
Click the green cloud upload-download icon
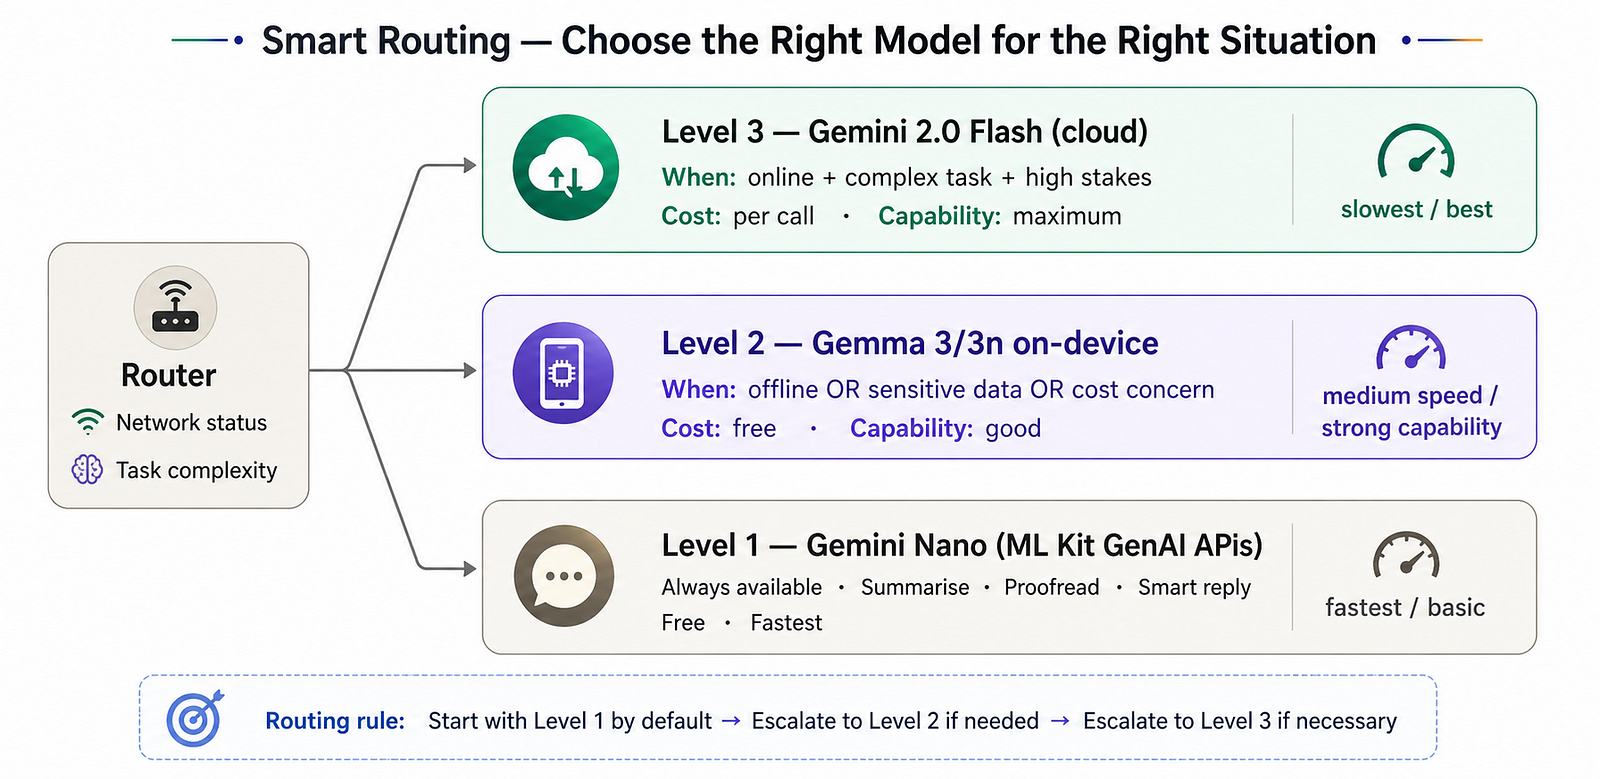566,168
